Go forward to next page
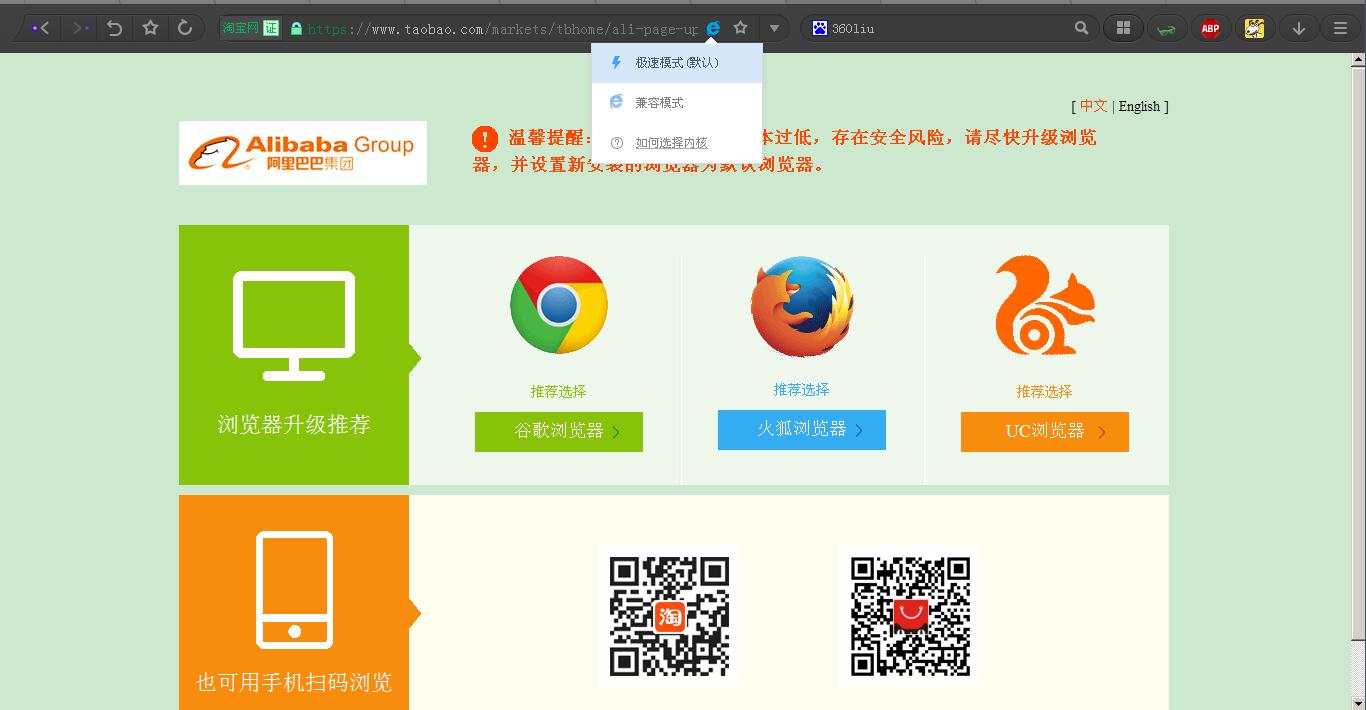The height and width of the screenshot is (710, 1366). pos(80,28)
